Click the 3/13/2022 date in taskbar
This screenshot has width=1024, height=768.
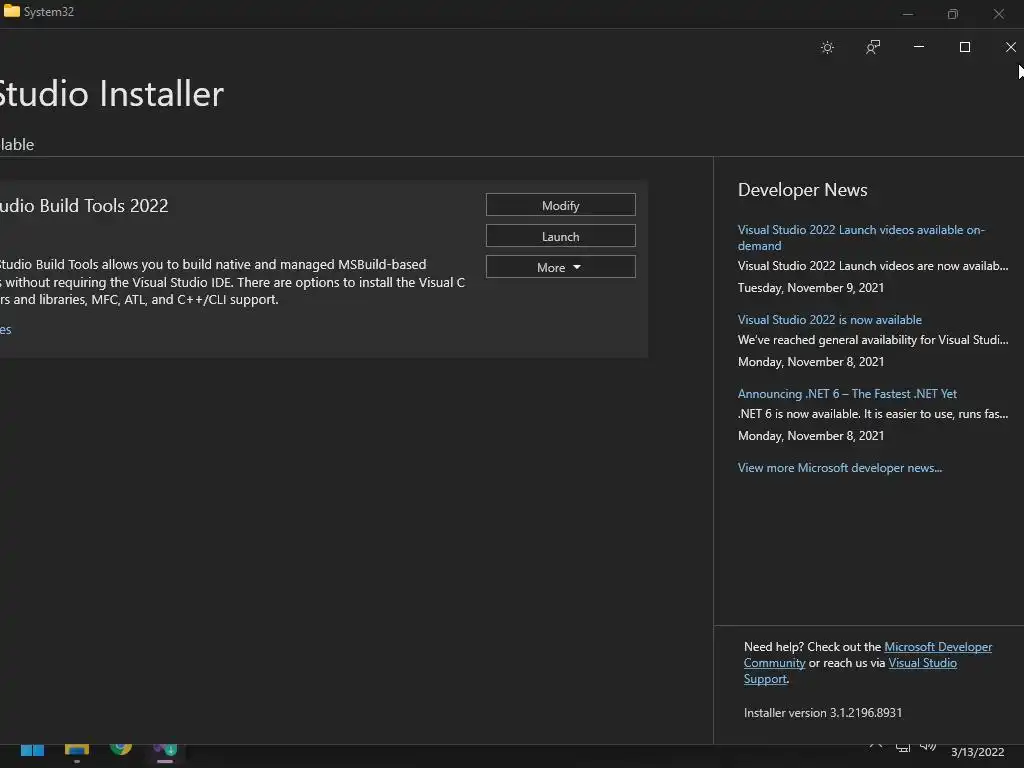point(977,752)
